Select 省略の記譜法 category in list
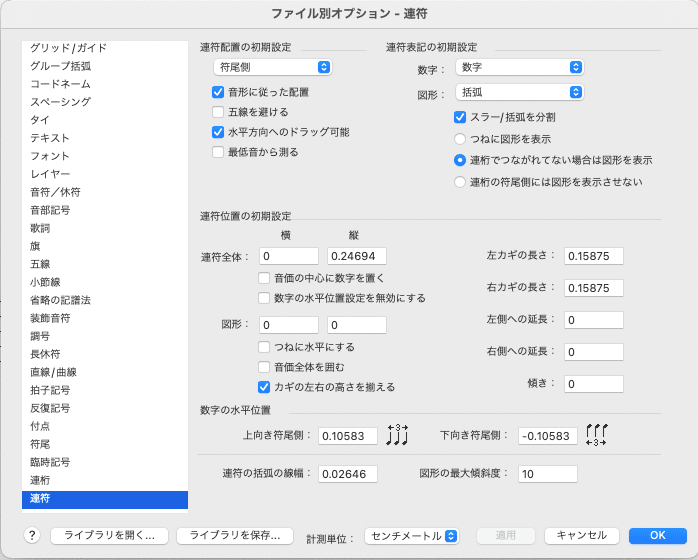This screenshot has height=560, width=698. [x=105, y=300]
